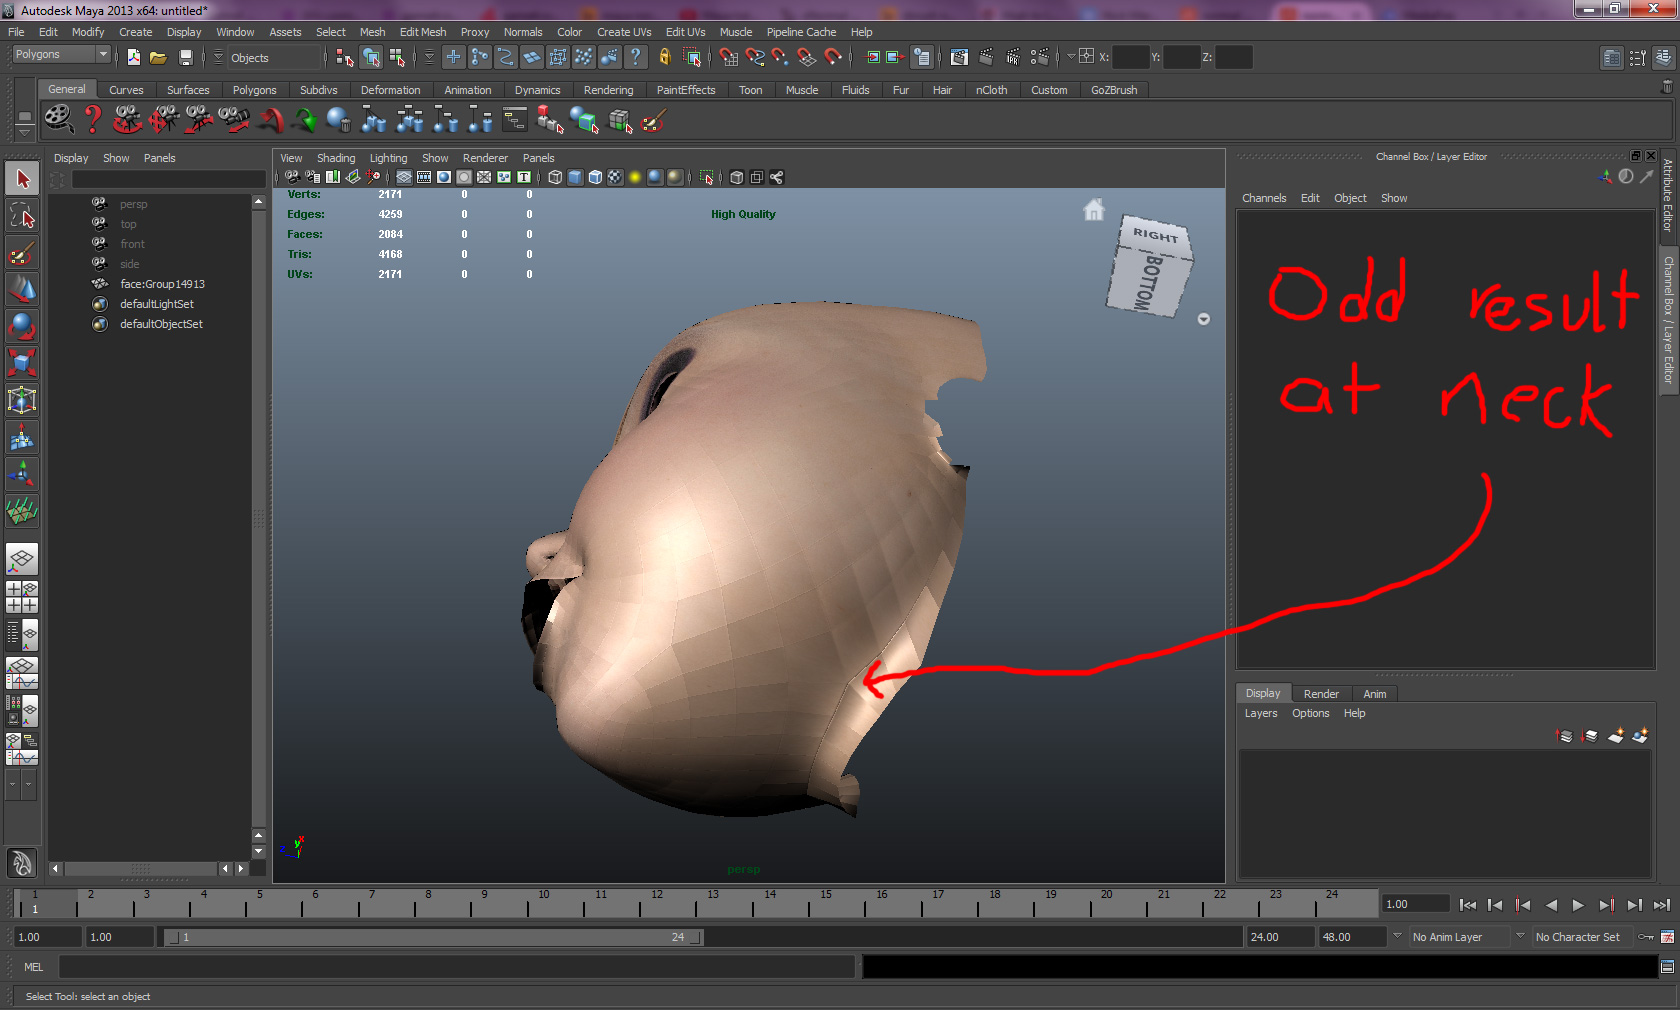Click the MEL command line input

click(457, 967)
